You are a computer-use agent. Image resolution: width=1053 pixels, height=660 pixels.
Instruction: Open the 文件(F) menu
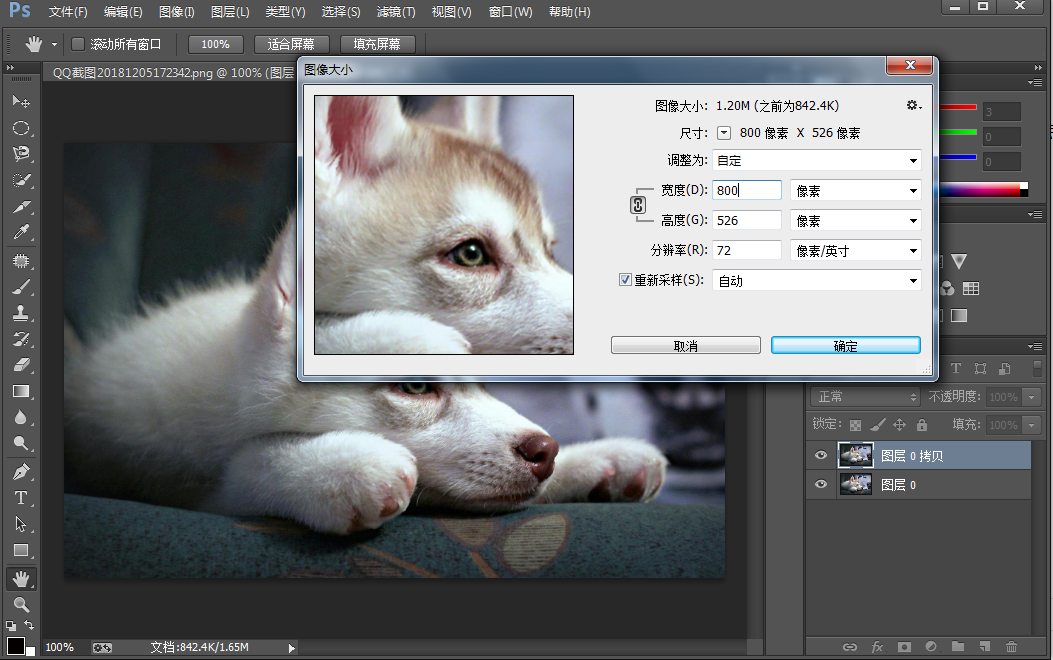[68, 12]
